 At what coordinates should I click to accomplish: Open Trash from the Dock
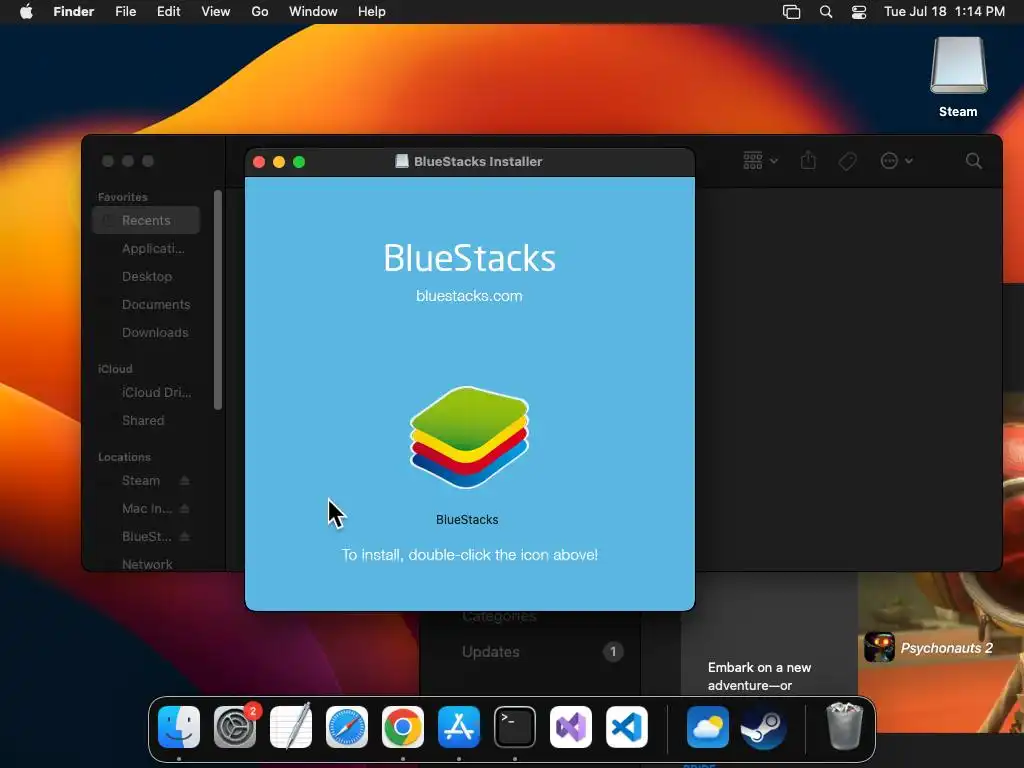tap(844, 727)
